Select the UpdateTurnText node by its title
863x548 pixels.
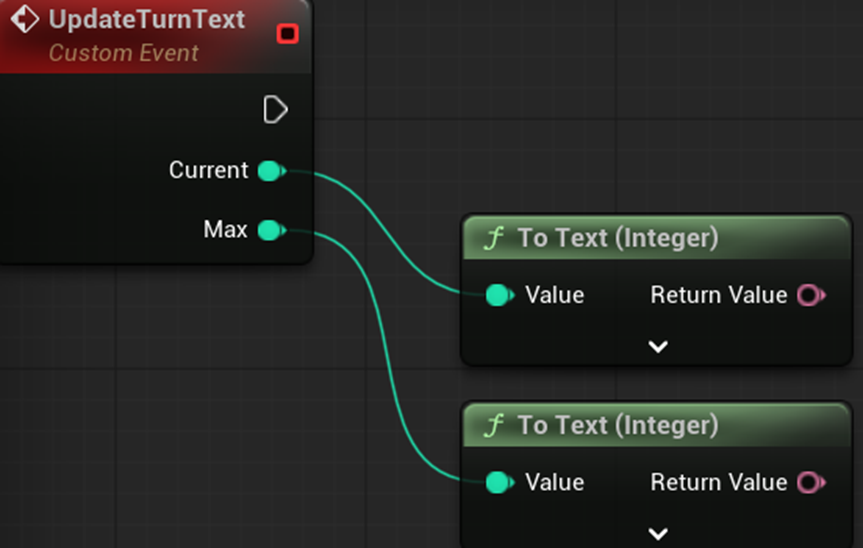(146, 20)
